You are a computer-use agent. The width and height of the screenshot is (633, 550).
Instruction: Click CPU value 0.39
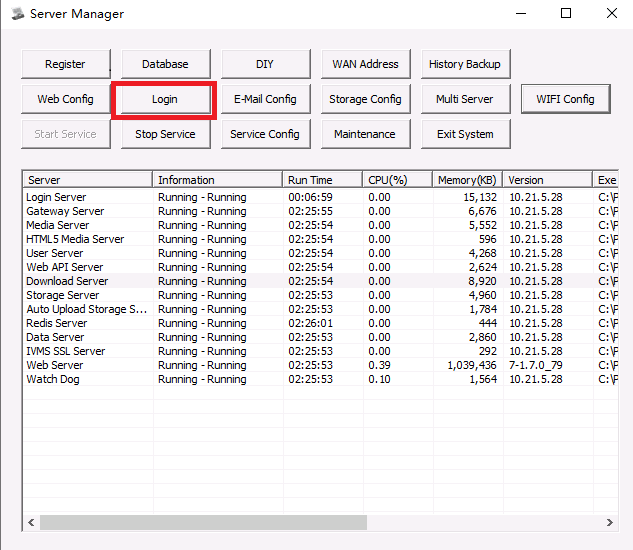coord(379,365)
